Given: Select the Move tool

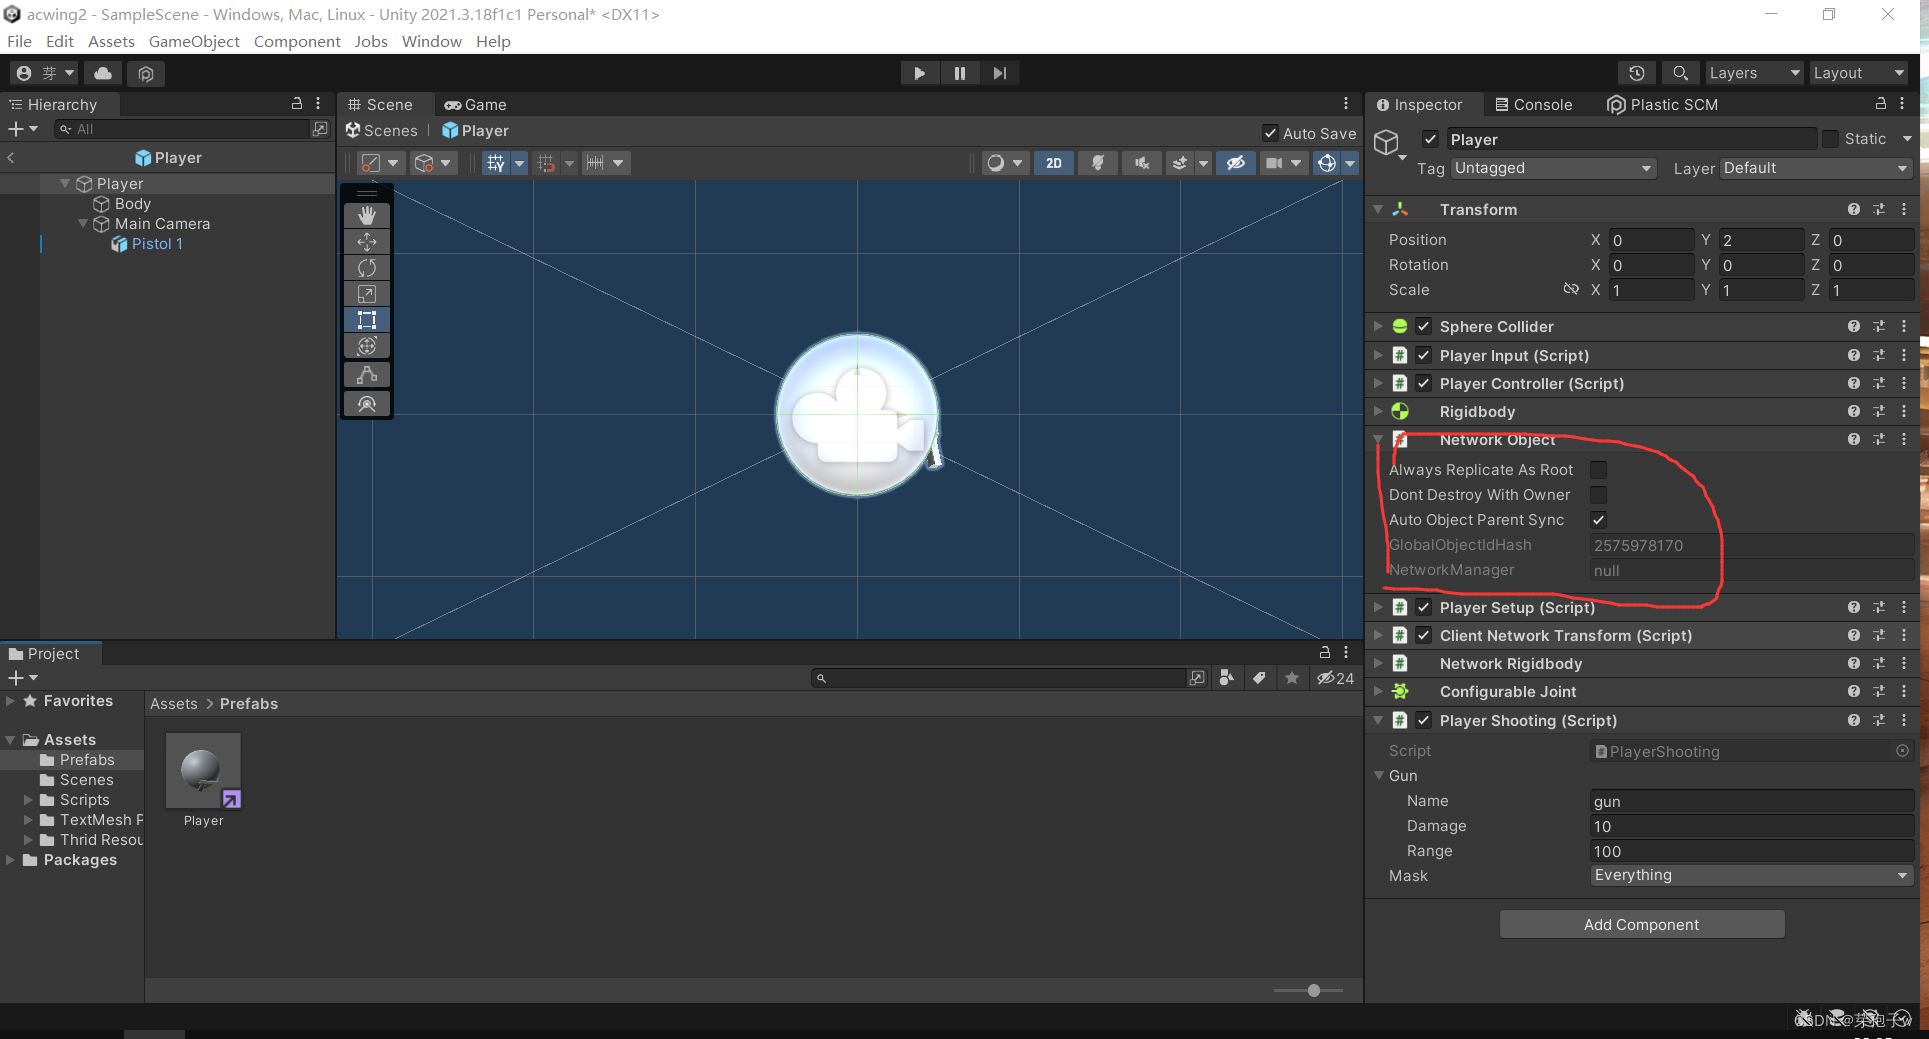Looking at the screenshot, I should tap(367, 241).
